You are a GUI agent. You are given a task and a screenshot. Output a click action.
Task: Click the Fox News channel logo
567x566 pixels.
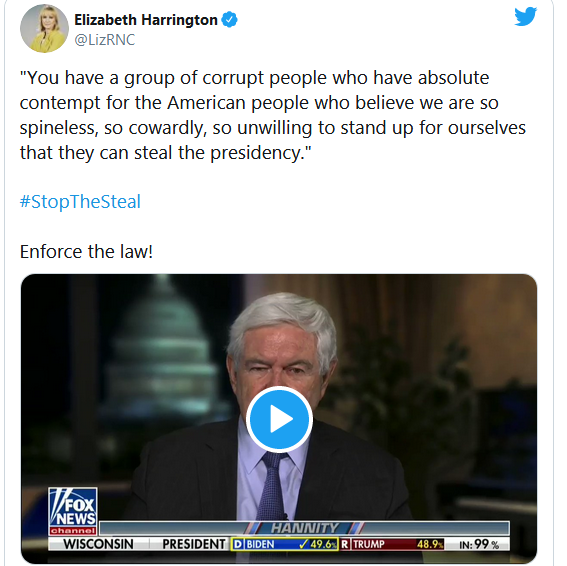[x=73, y=511]
